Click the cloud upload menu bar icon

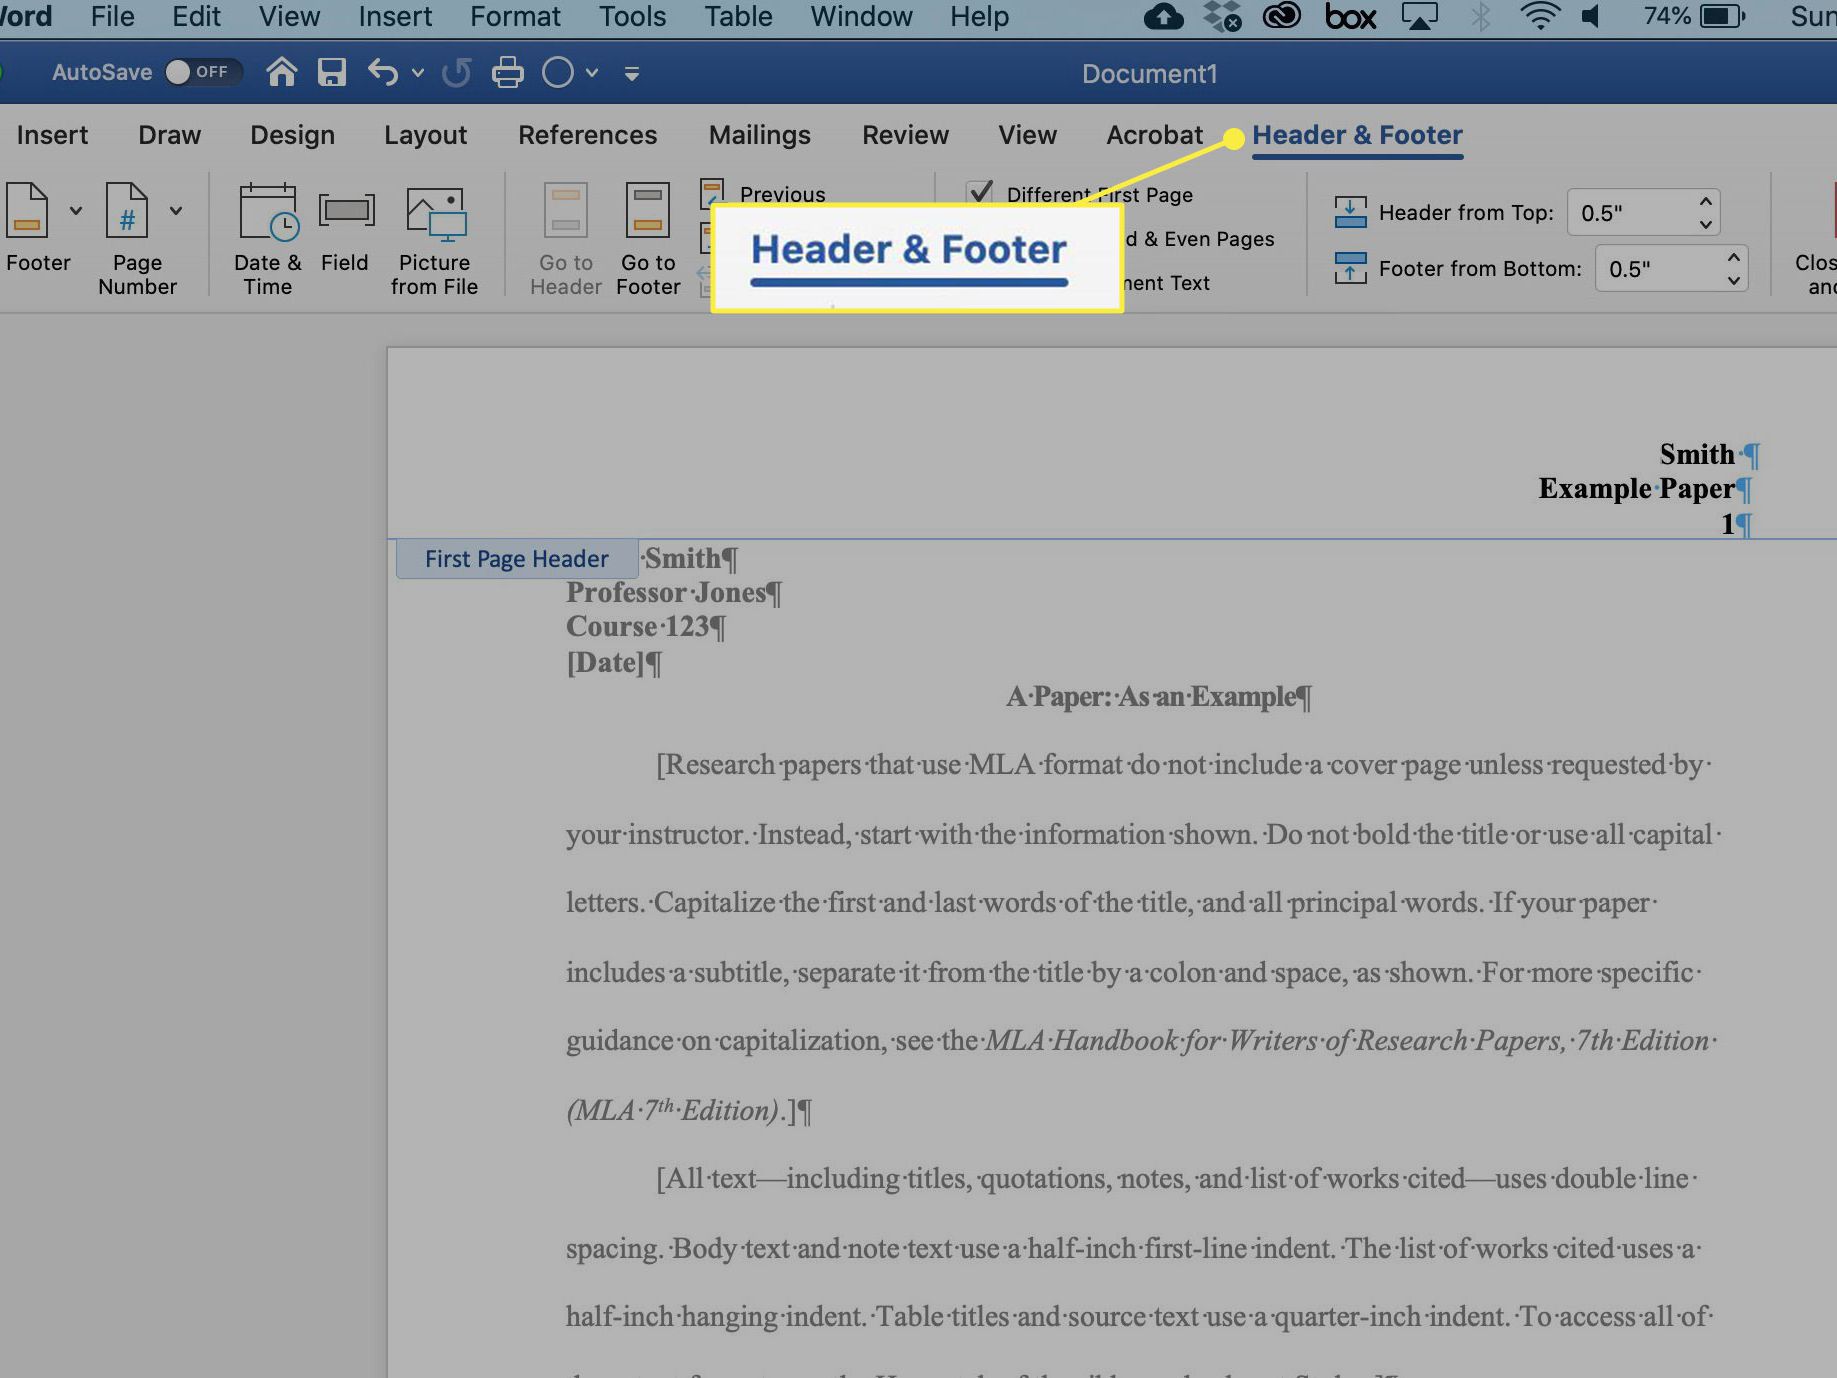(x=1163, y=17)
